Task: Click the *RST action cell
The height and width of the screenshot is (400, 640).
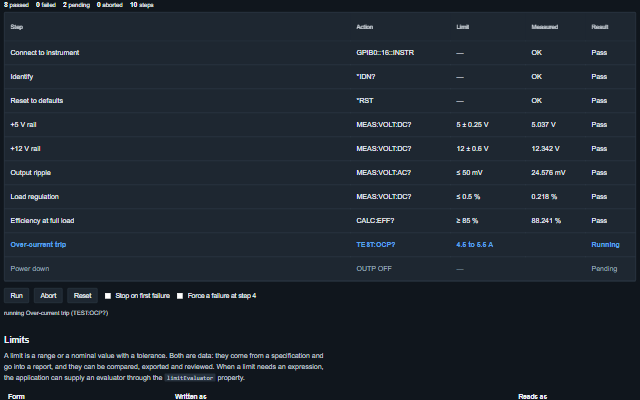Action: [x=365, y=101]
